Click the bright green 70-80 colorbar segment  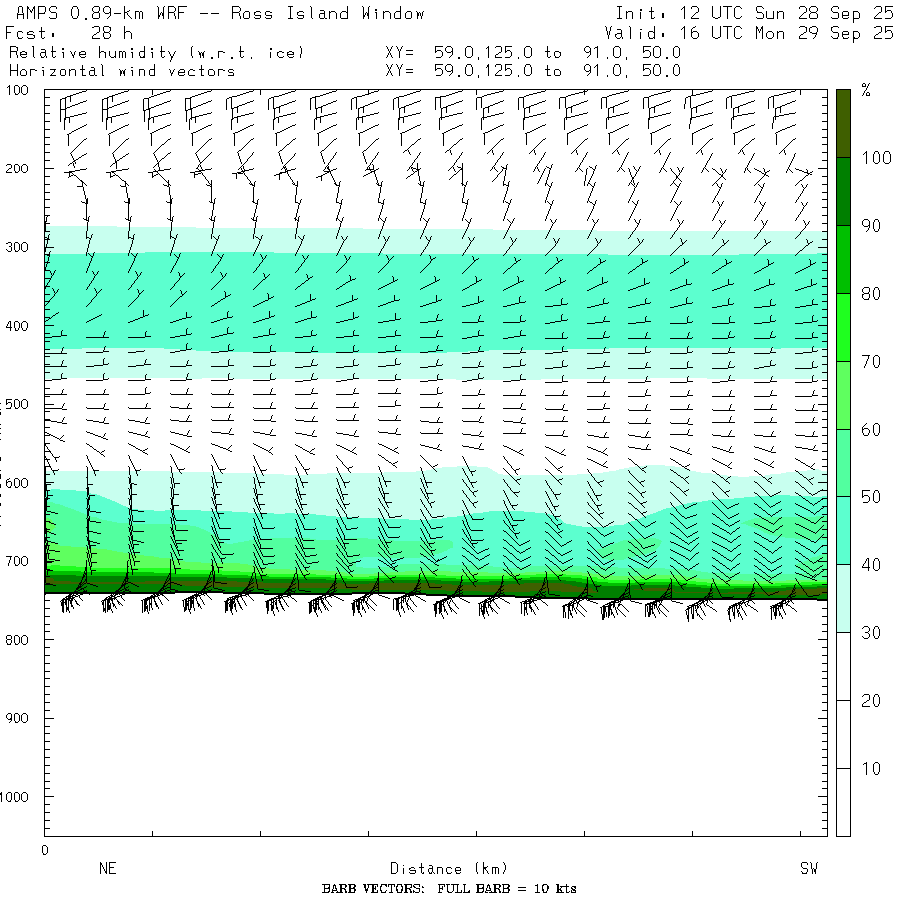click(843, 327)
